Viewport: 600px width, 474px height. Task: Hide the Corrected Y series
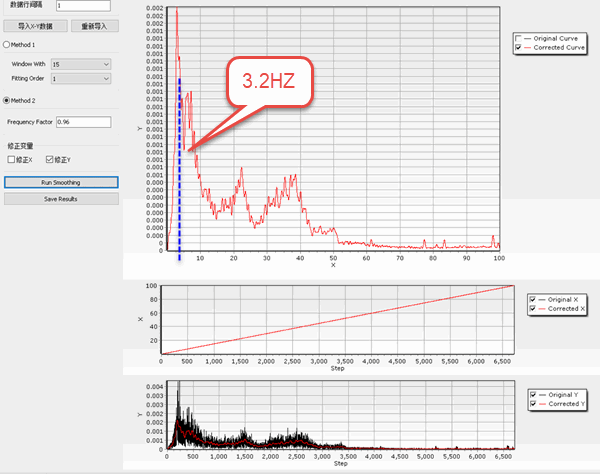531,403
